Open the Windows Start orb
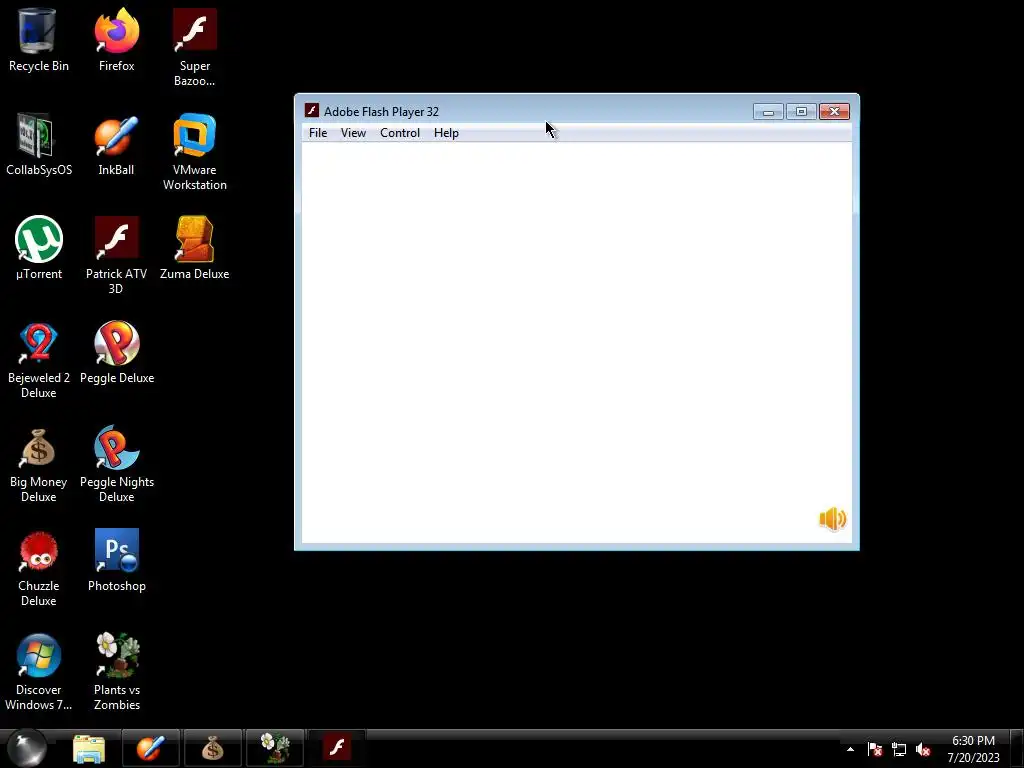This screenshot has width=1024, height=768. 27,748
